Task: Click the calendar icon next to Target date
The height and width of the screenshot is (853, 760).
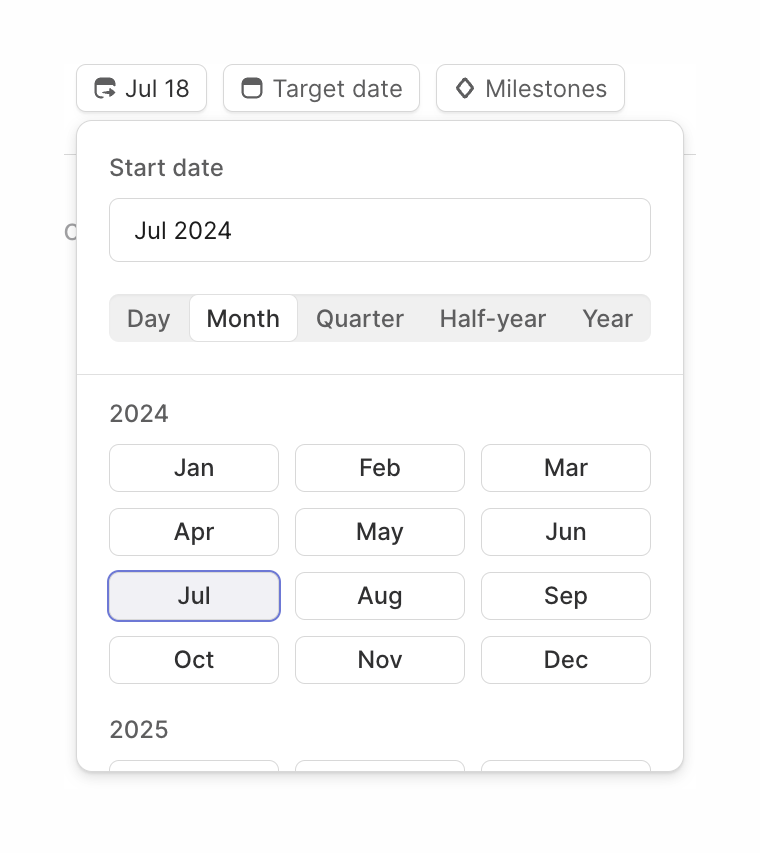Action: pyautogui.click(x=251, y=88)
